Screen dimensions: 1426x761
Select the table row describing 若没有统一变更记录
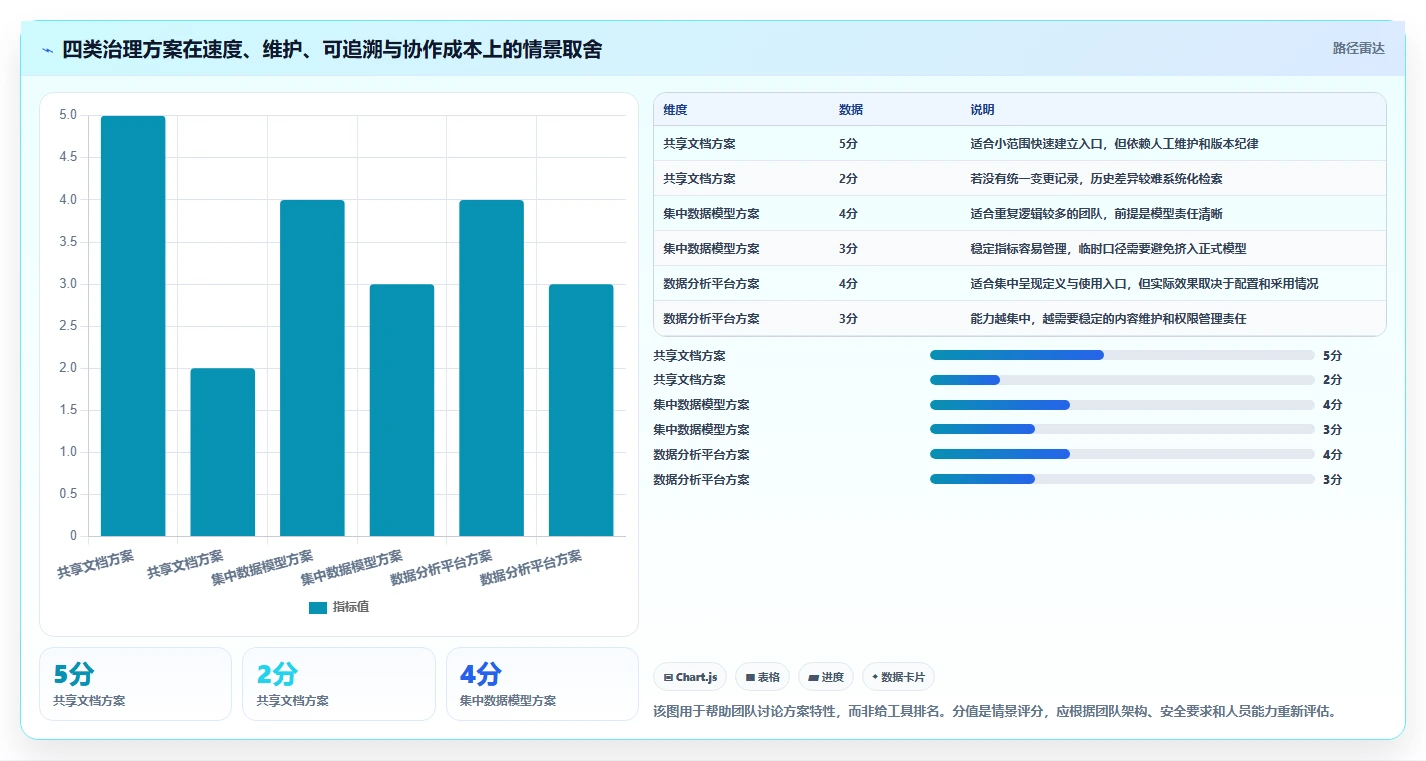[x=1020, y=179]
